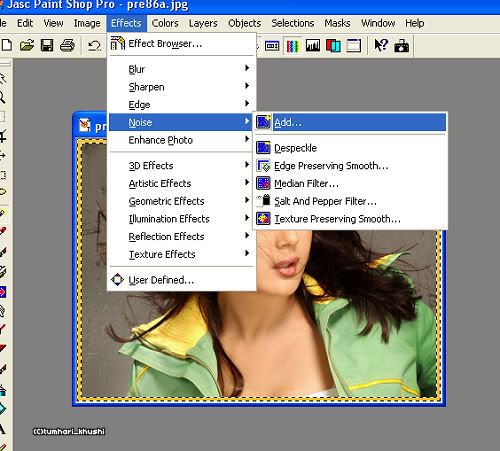Select the Zoom magnifier tool
This screenshot has height=451, width=500.
tap(3, 97)
